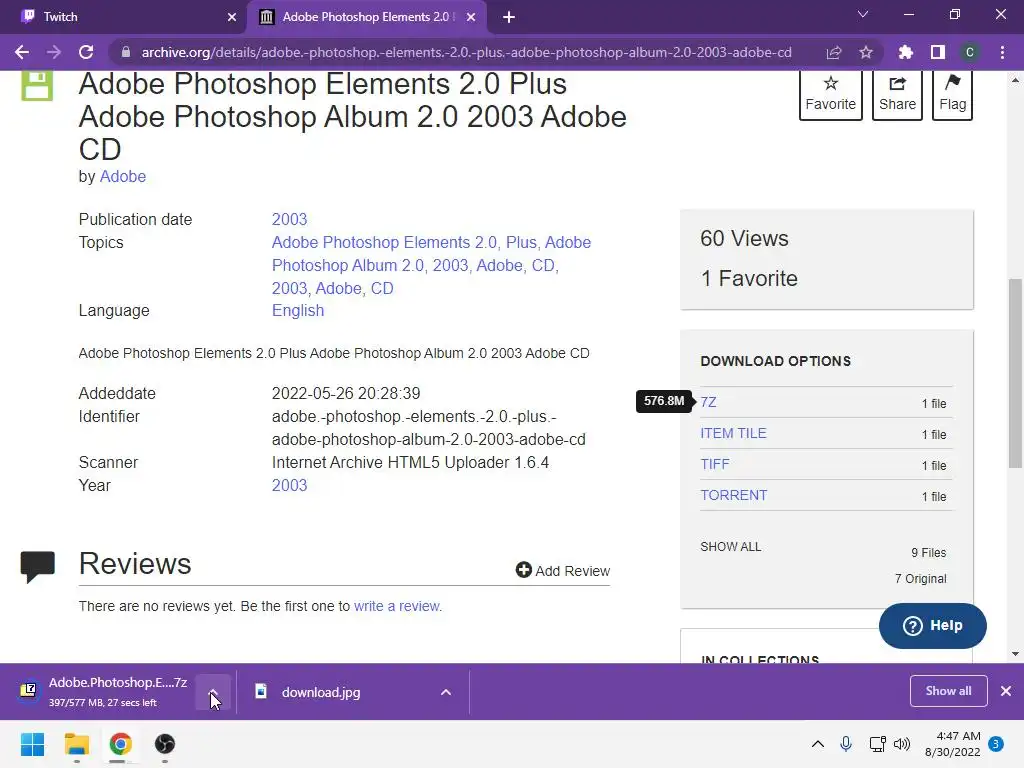Bookmark this page with the star icon

click(x=866, y=52)
